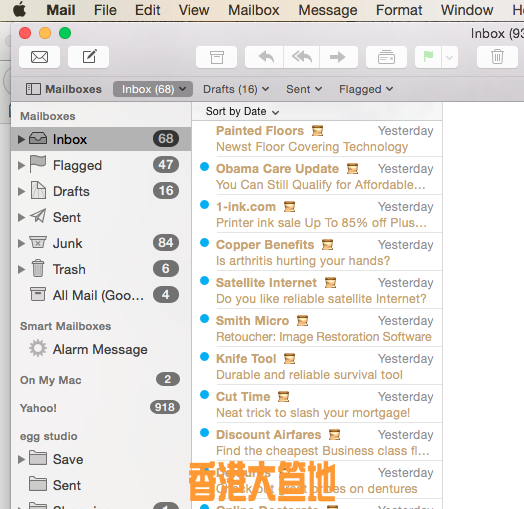The height and width of the screenshot is (509, 524).
Task: Open the flag color dropdown arrow
Action: click(x=450, y=57)
